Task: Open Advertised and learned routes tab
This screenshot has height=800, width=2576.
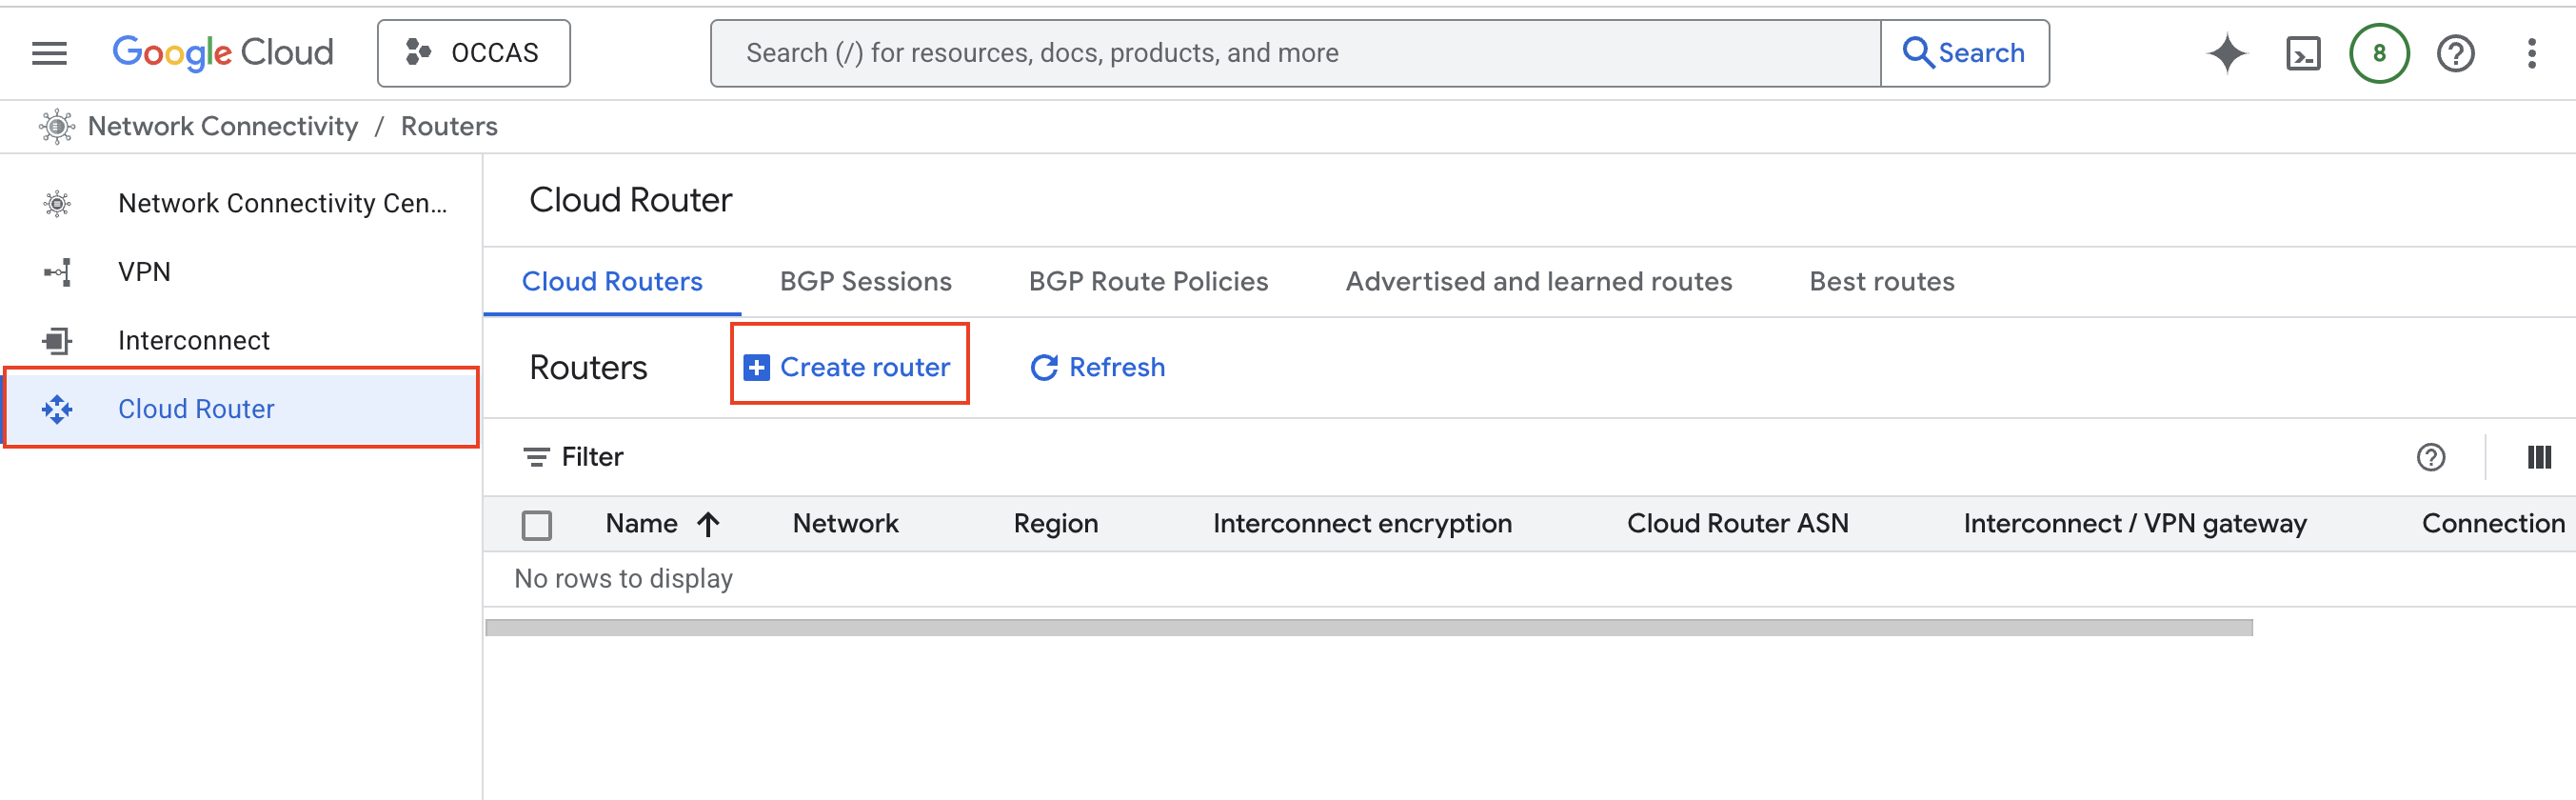Action: point(1538,282)
